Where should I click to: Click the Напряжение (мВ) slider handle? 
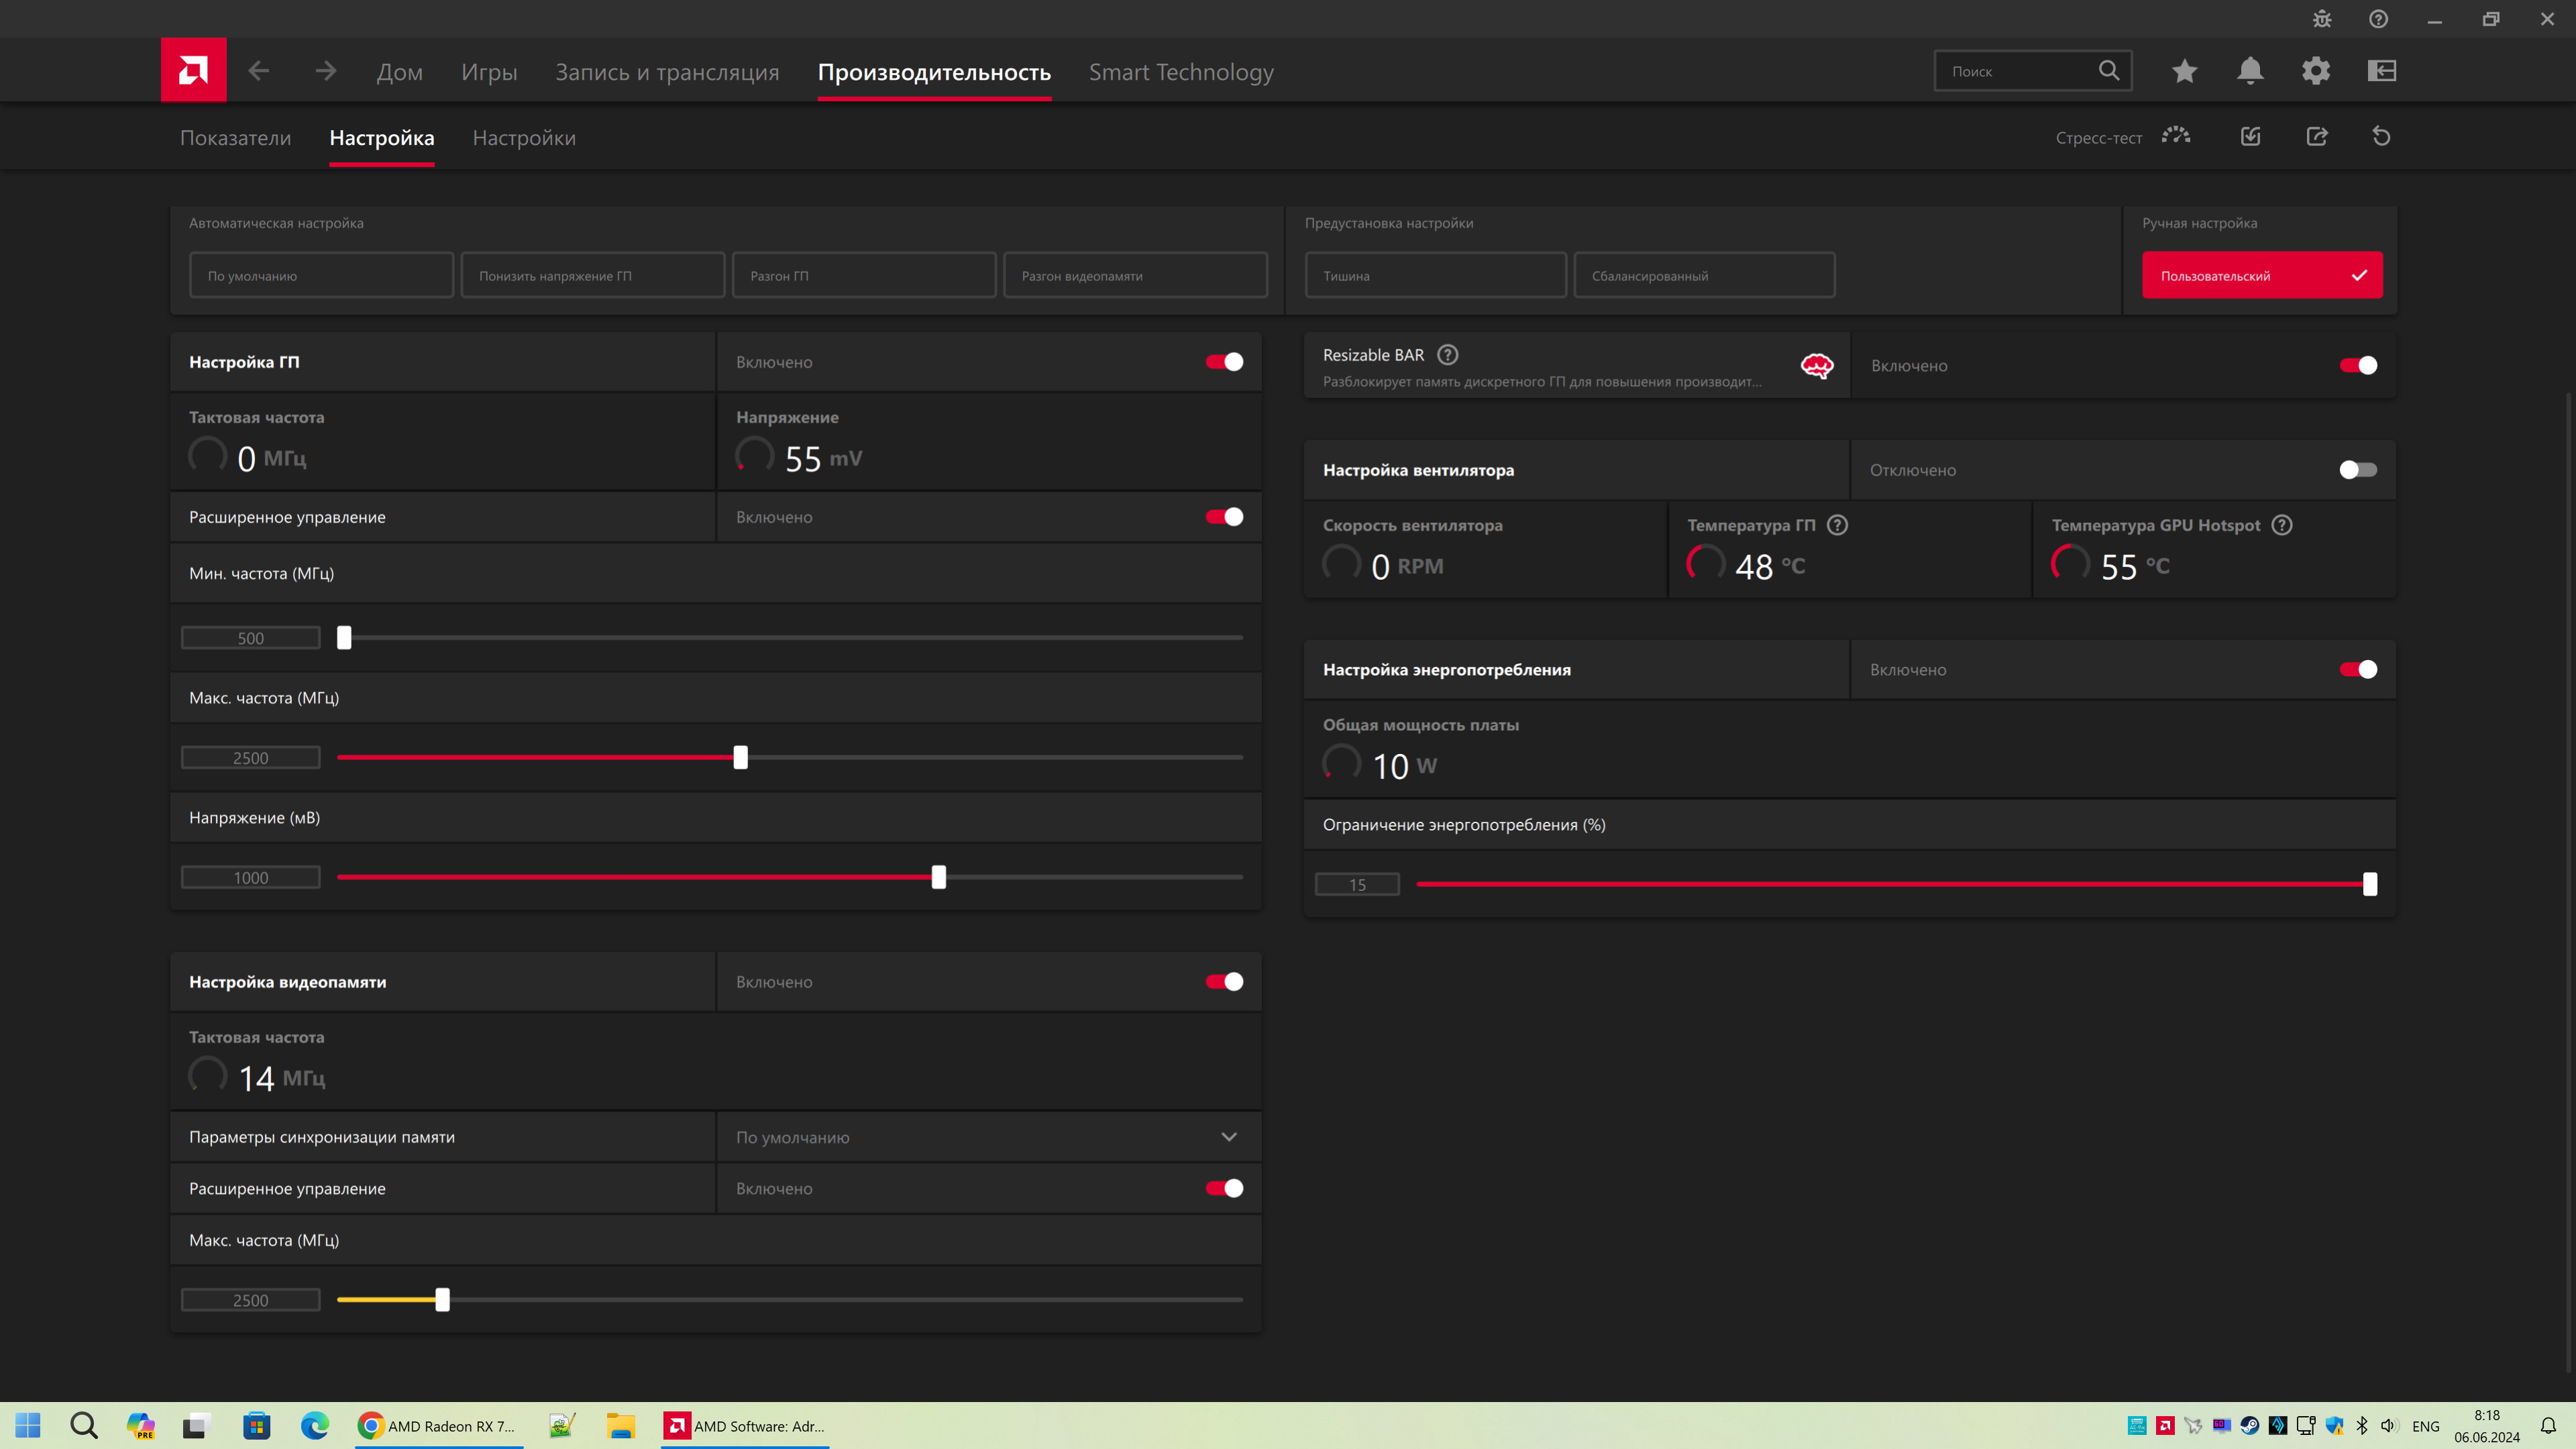(x=938, y=877)
